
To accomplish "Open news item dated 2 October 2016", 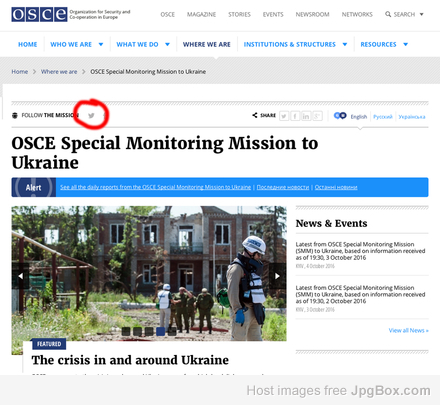I will (x=360, y=294).
